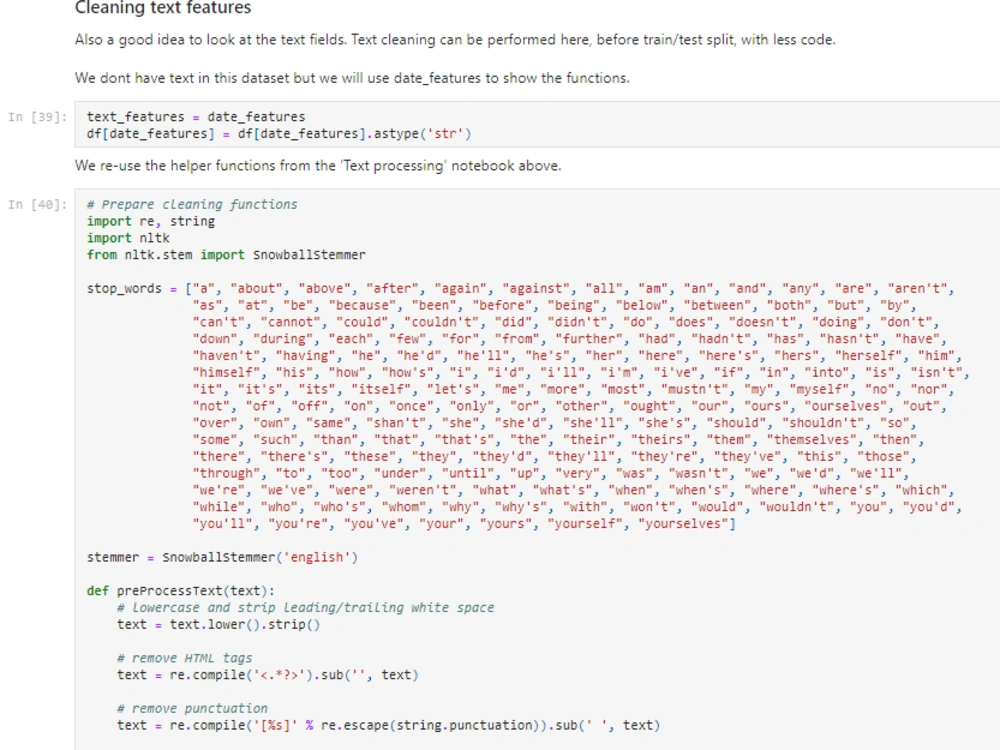Click the "# remove HTML tags" comment
Screen dimensions: 1000x750
(184, 658)
